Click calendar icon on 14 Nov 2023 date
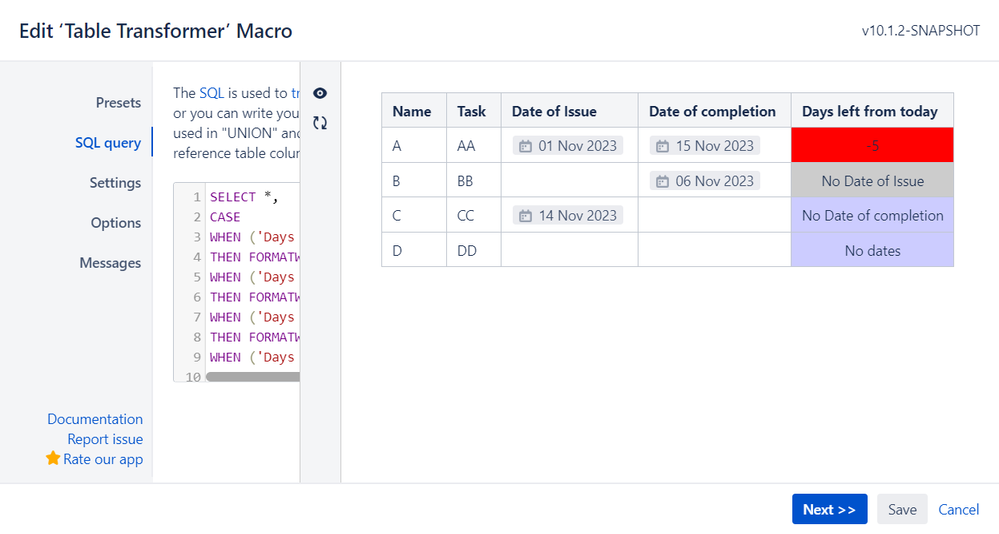The width and height of the screenshot is (999, 534). tap(525, 216)
